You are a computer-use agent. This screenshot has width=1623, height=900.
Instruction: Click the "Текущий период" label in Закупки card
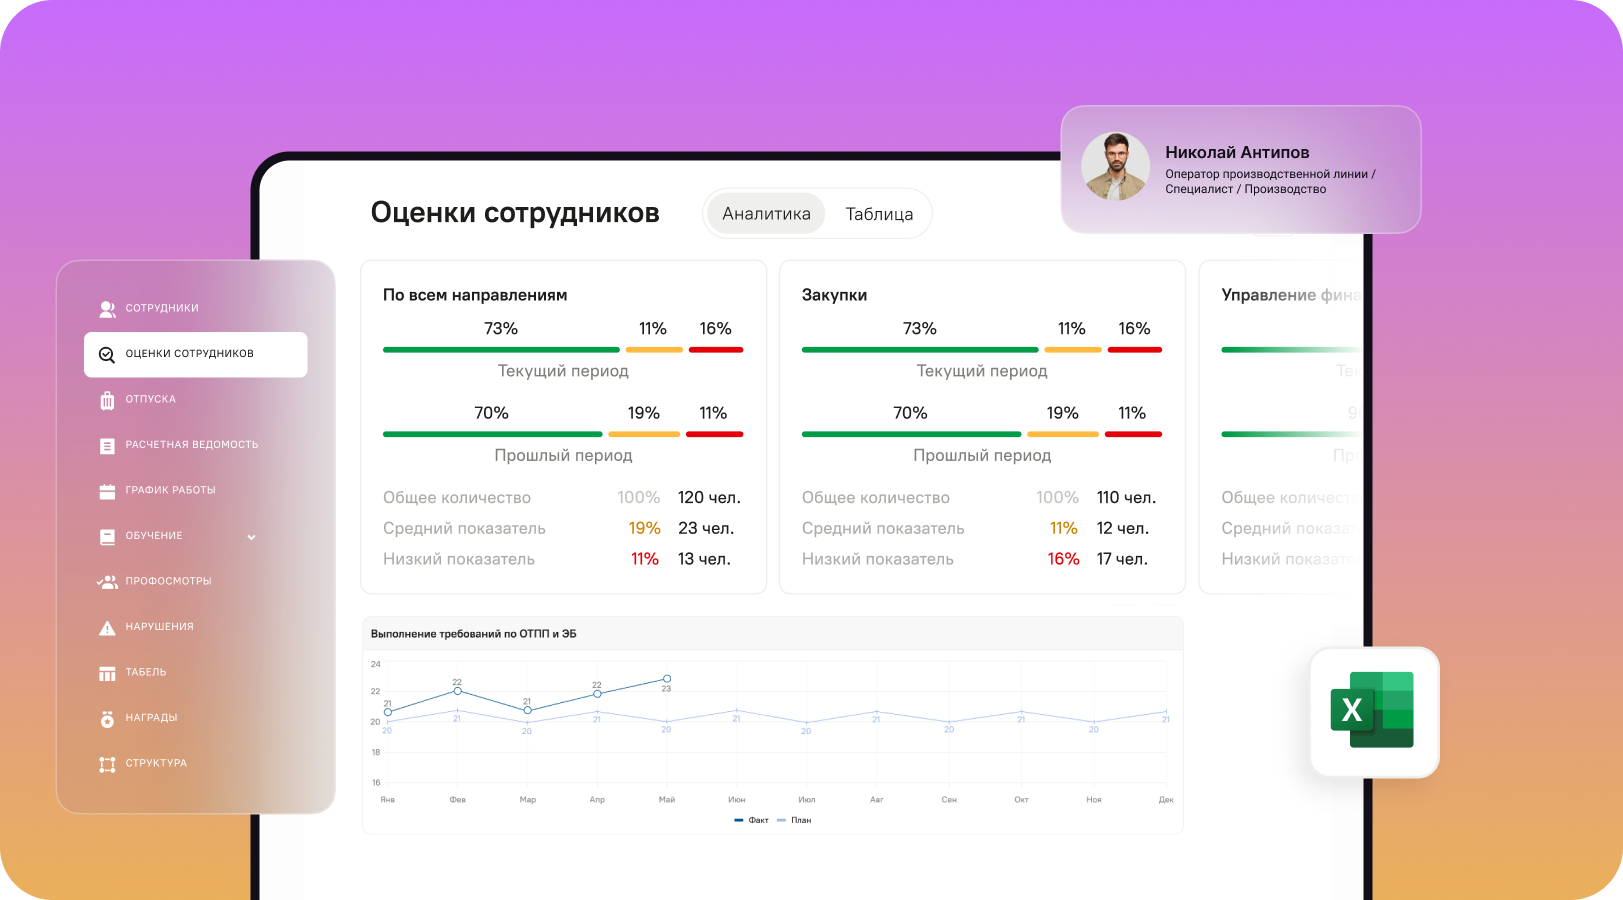(982, 371)
